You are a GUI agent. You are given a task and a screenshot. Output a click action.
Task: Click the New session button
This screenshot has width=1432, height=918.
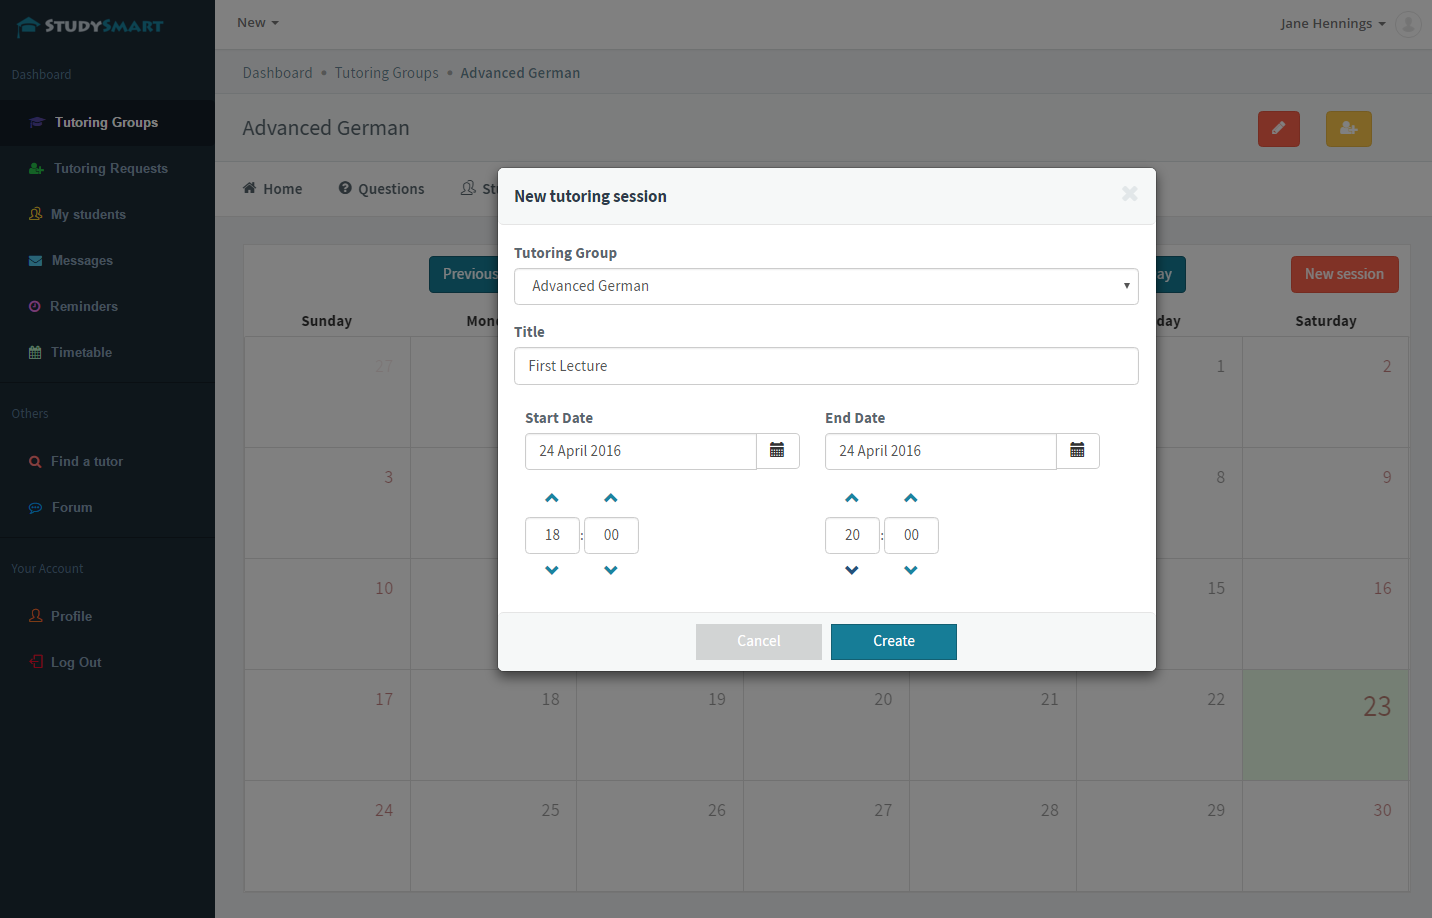[x=1344, y=274]
